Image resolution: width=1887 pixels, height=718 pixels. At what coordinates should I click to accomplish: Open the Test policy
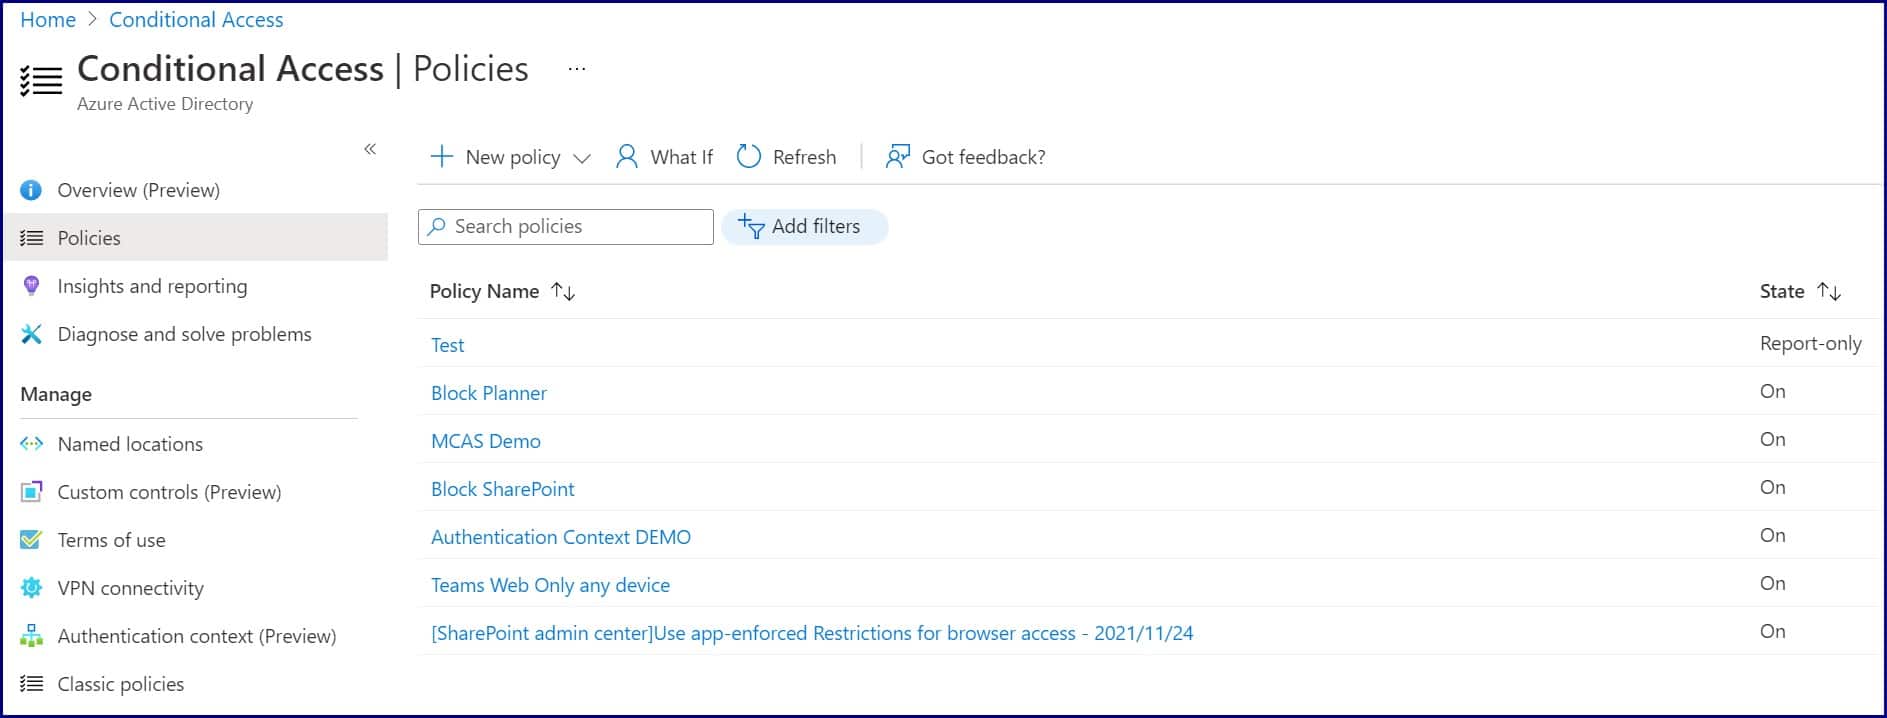(x=448, y=345)
